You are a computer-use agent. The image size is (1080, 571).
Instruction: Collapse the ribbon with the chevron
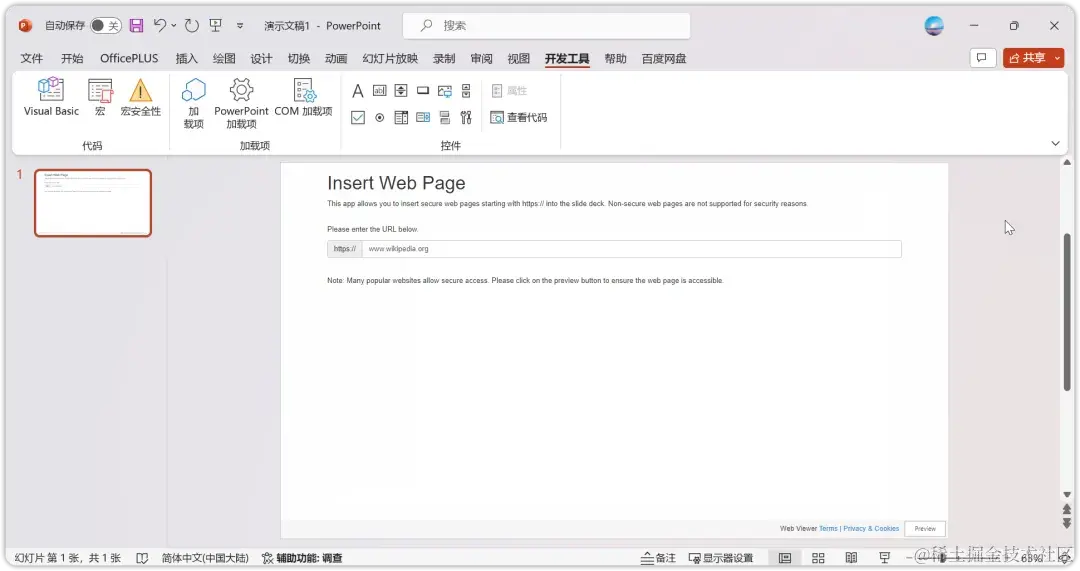[1055, 143]
